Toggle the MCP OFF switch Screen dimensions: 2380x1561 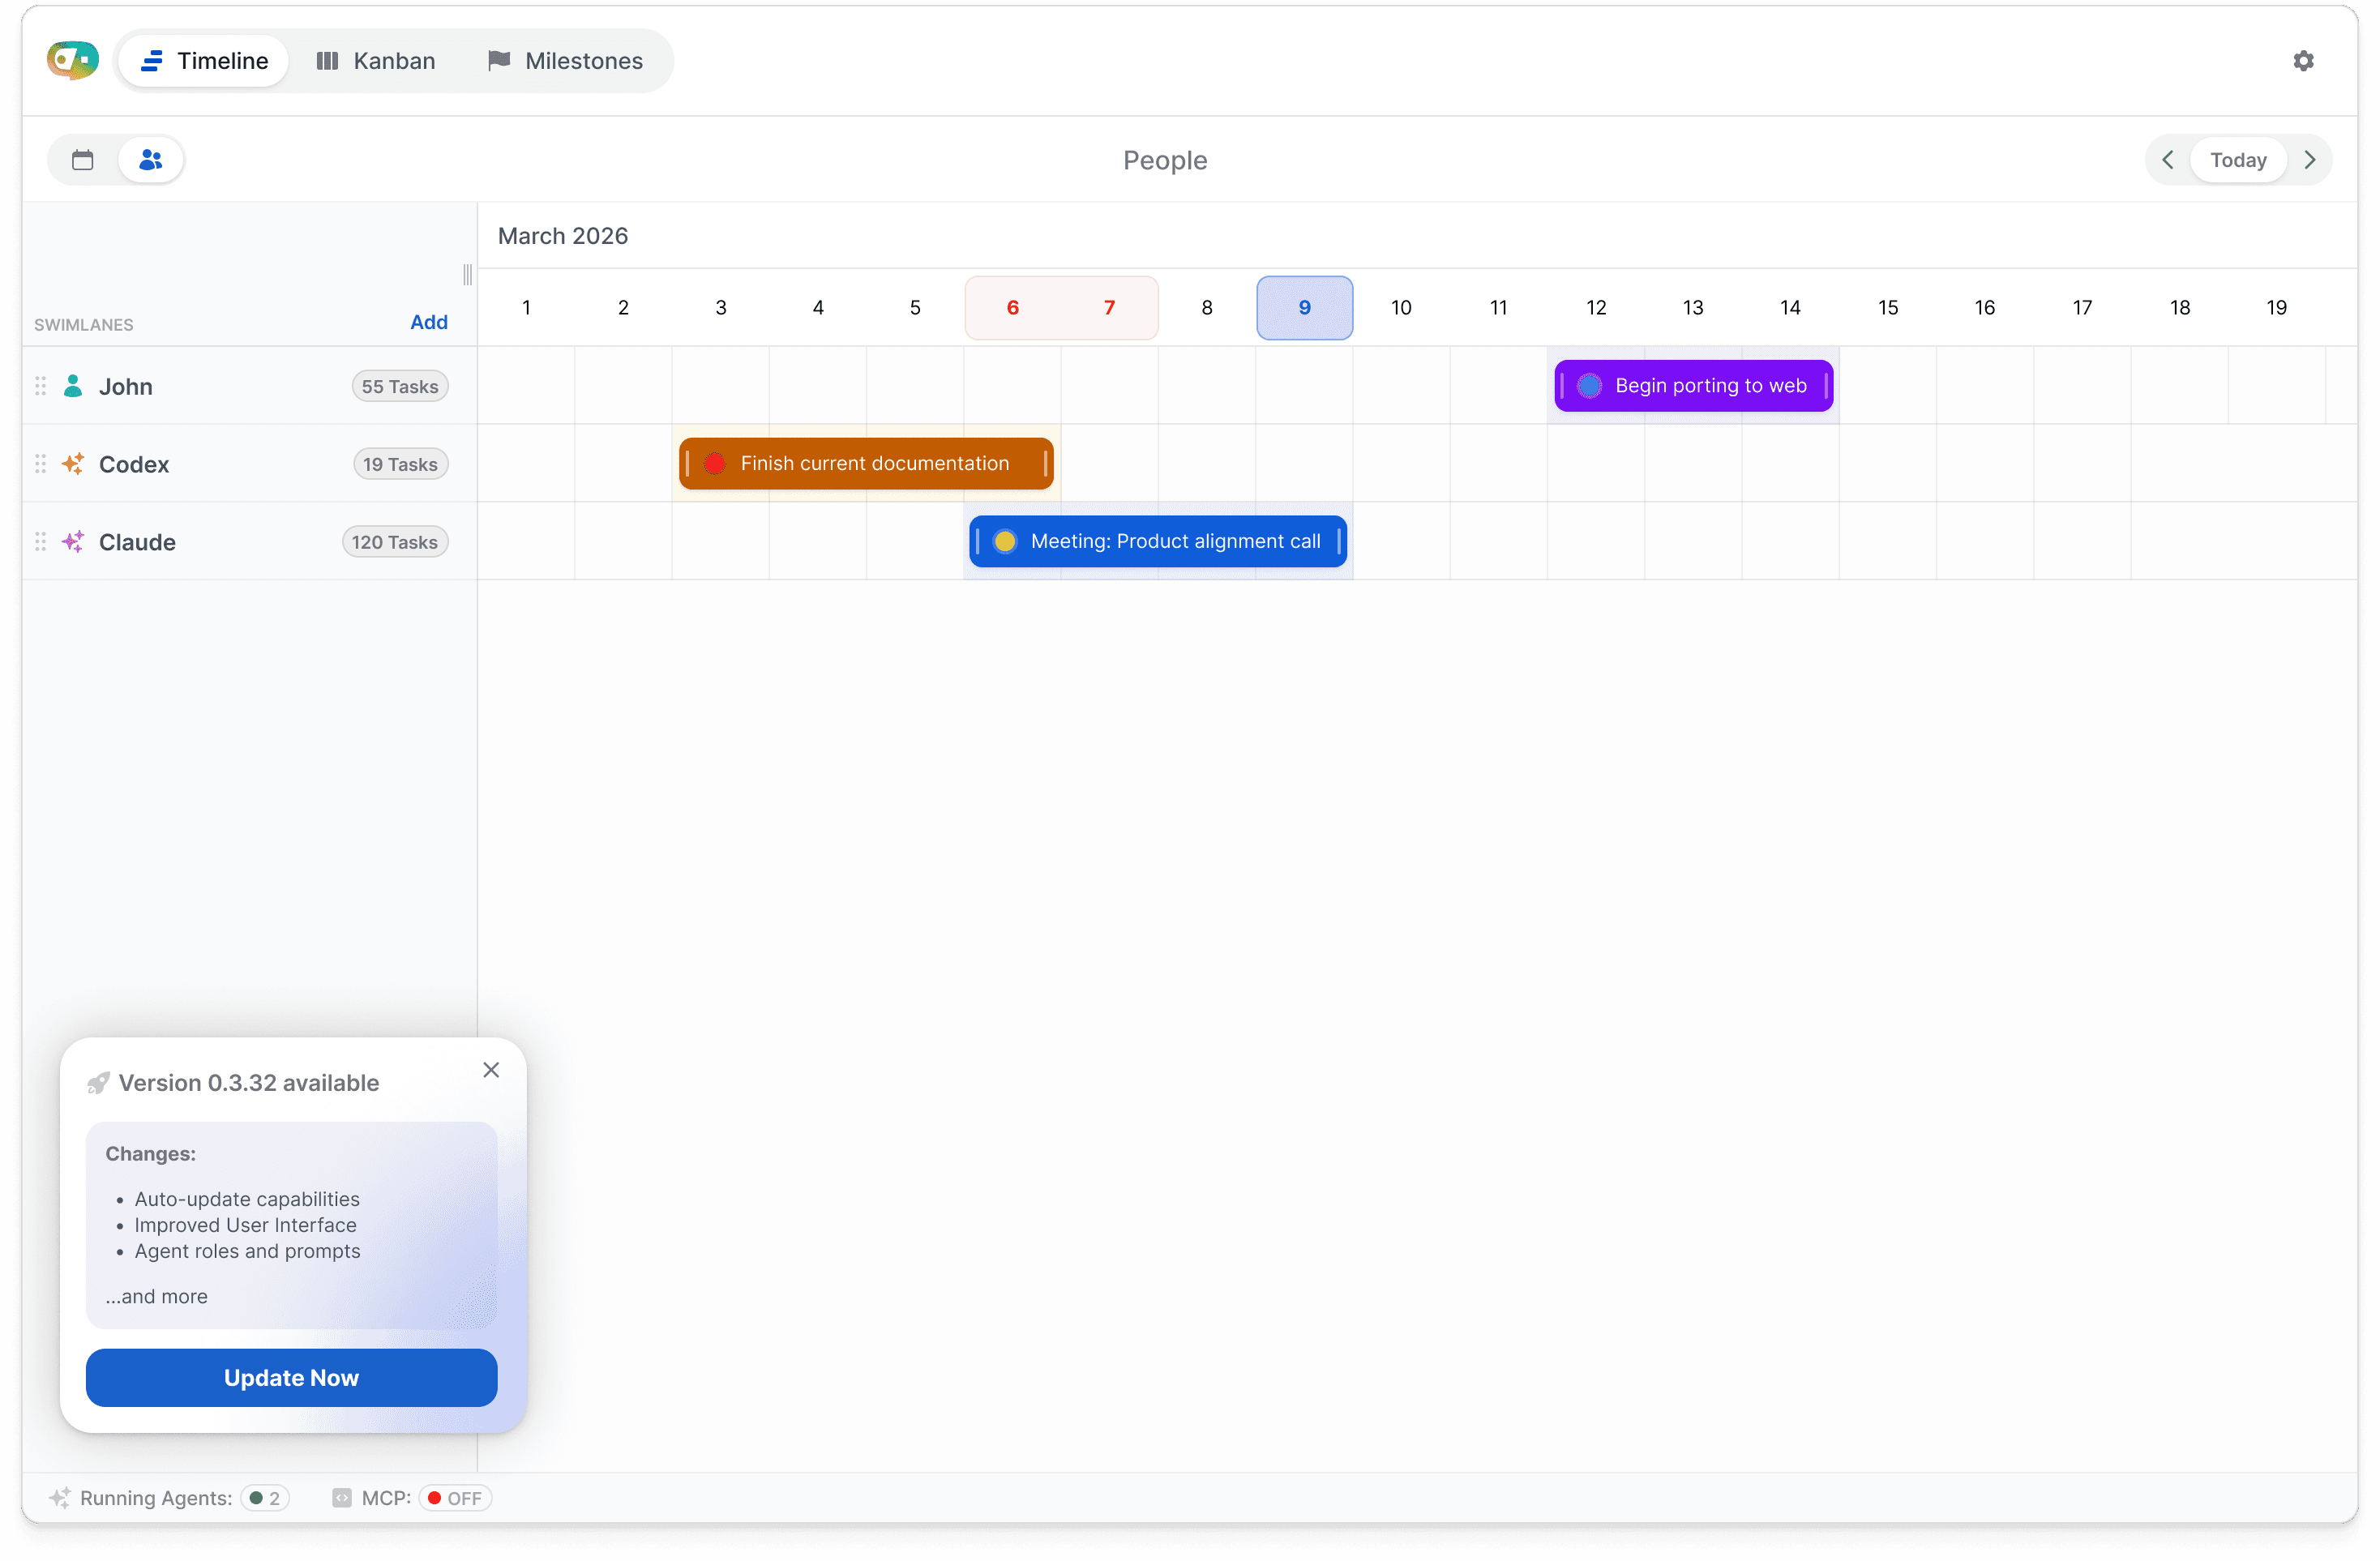(x=456, y=1498)
